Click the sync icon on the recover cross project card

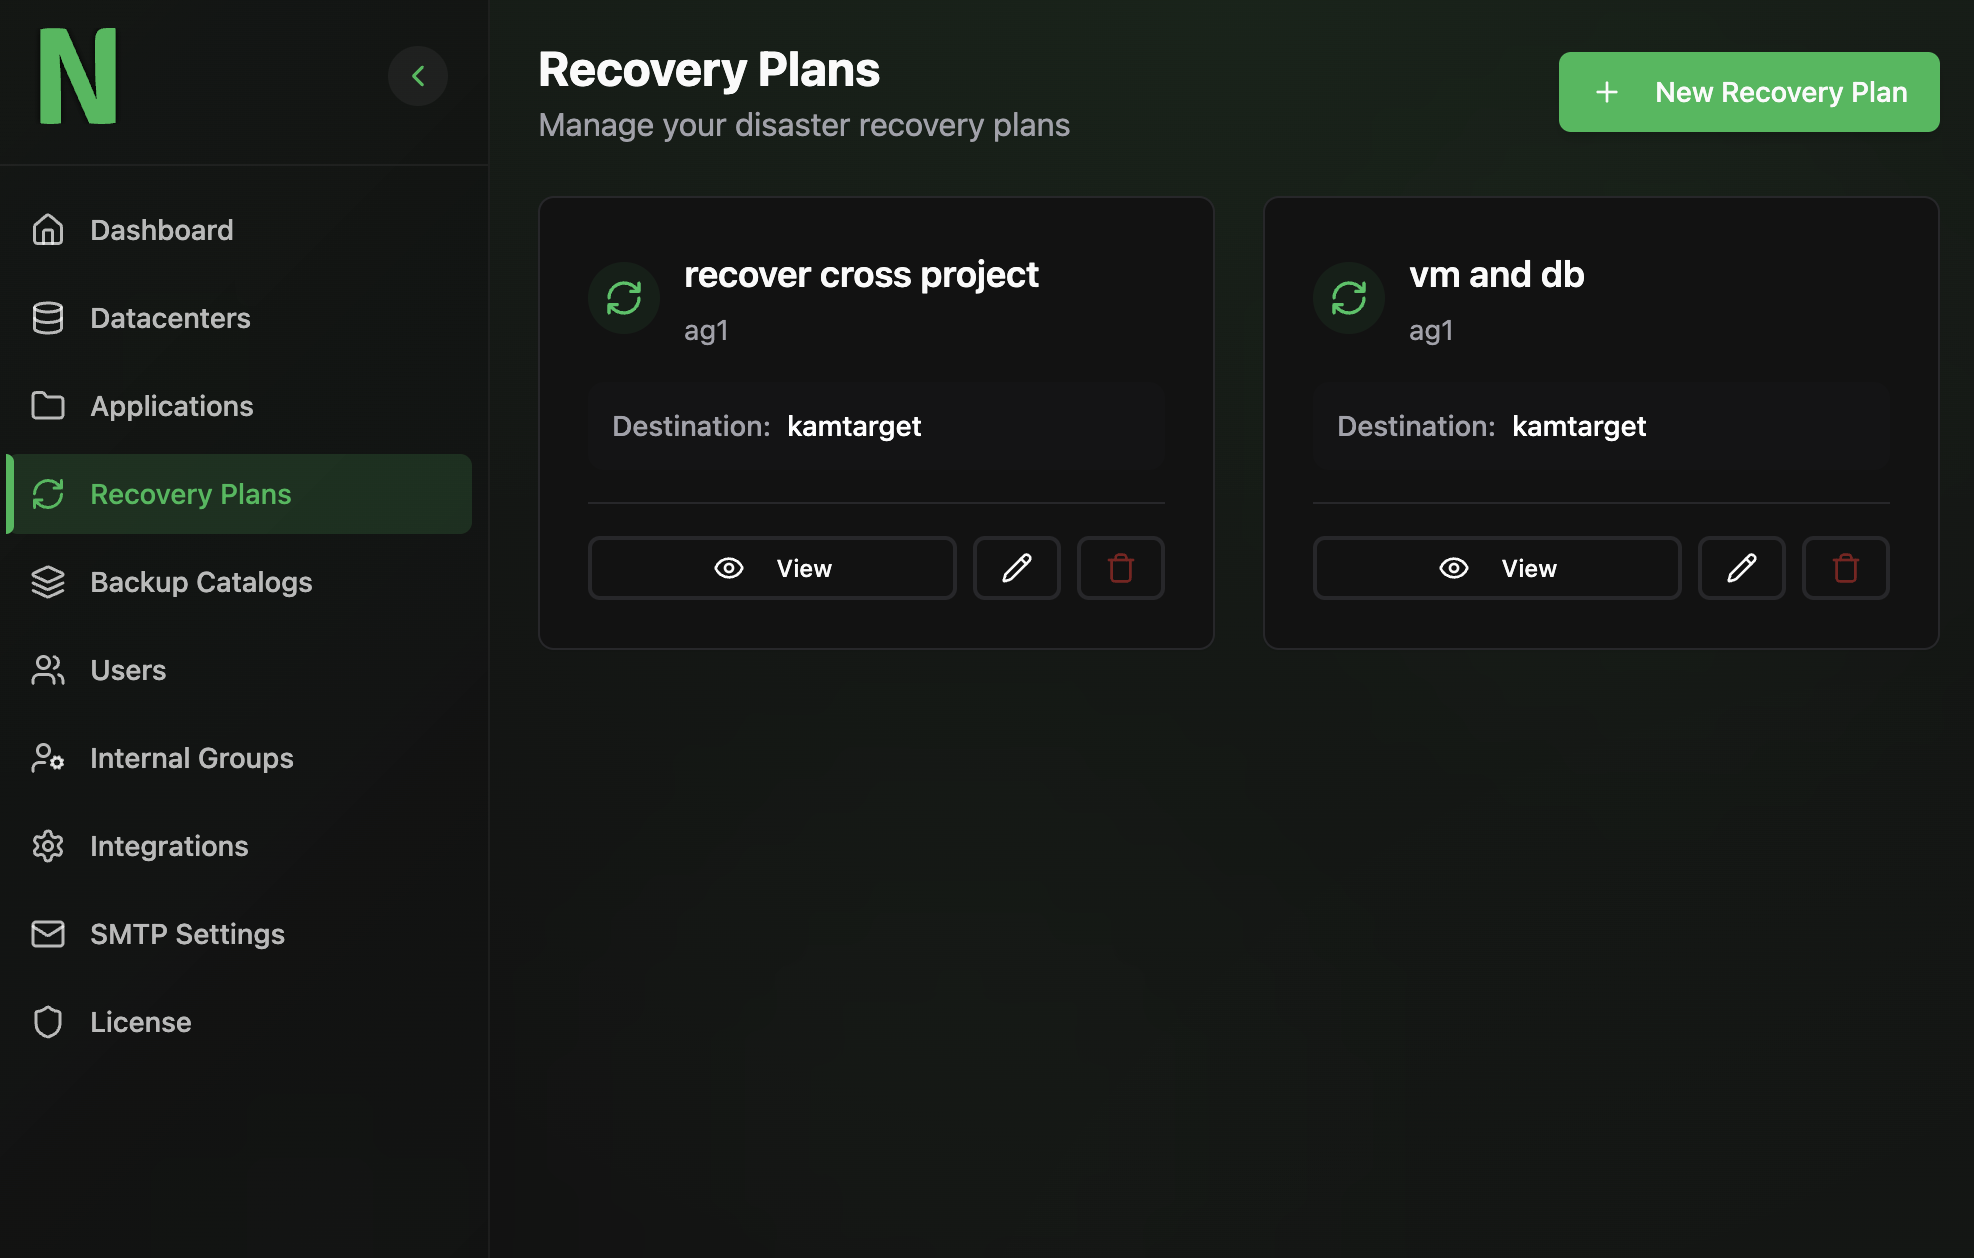(x=624, y=298)
